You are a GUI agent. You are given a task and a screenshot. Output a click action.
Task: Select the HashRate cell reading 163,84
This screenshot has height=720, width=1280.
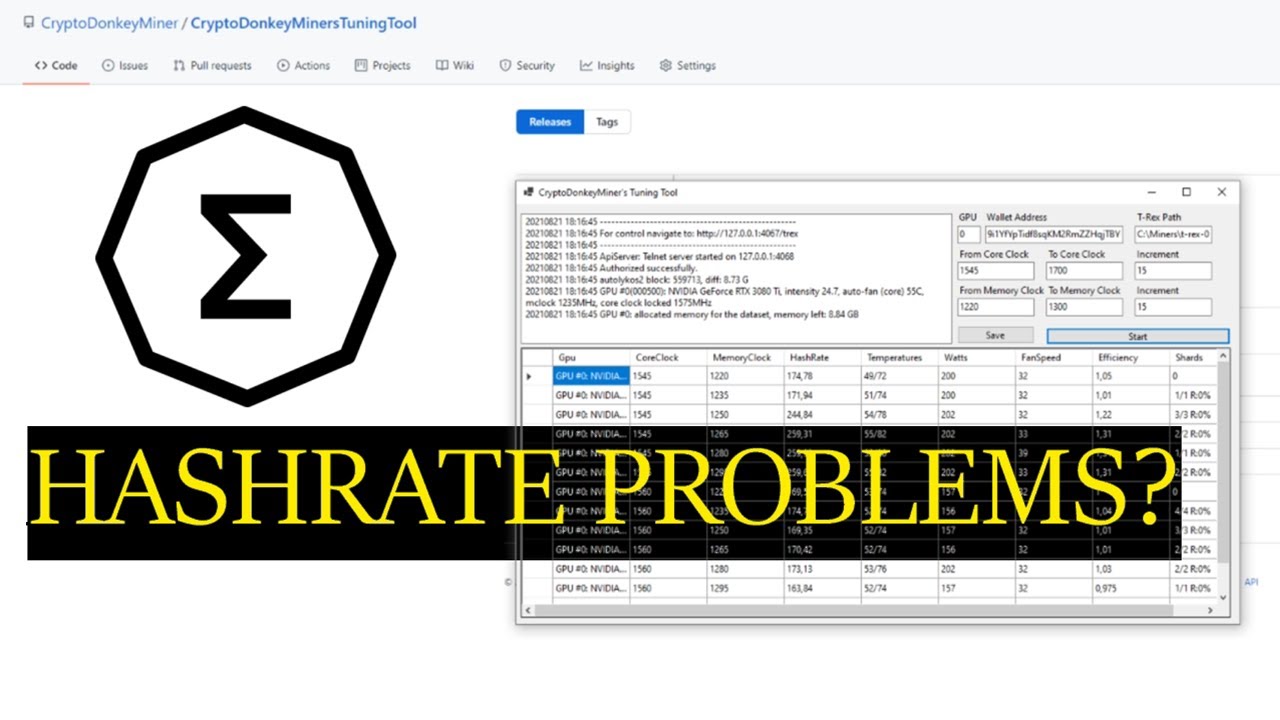[822, 588]
